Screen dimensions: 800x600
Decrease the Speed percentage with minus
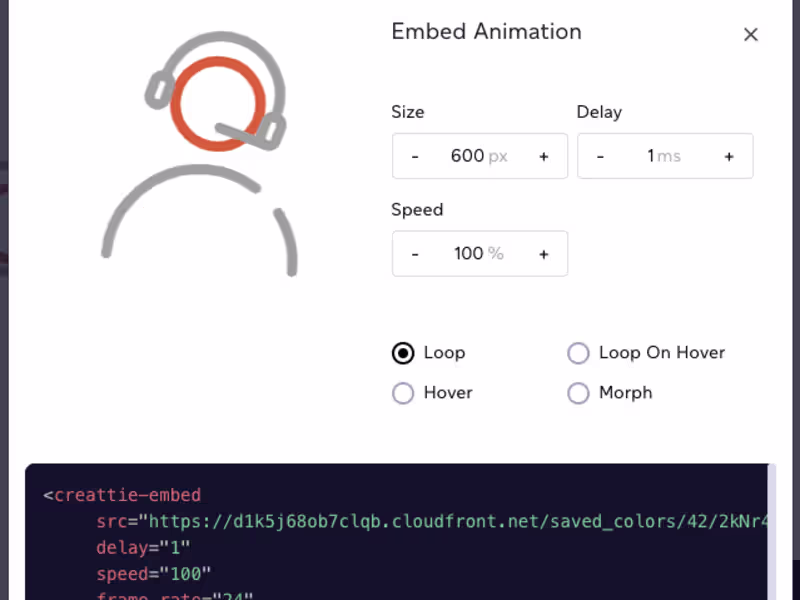click(x=415, y=254)
